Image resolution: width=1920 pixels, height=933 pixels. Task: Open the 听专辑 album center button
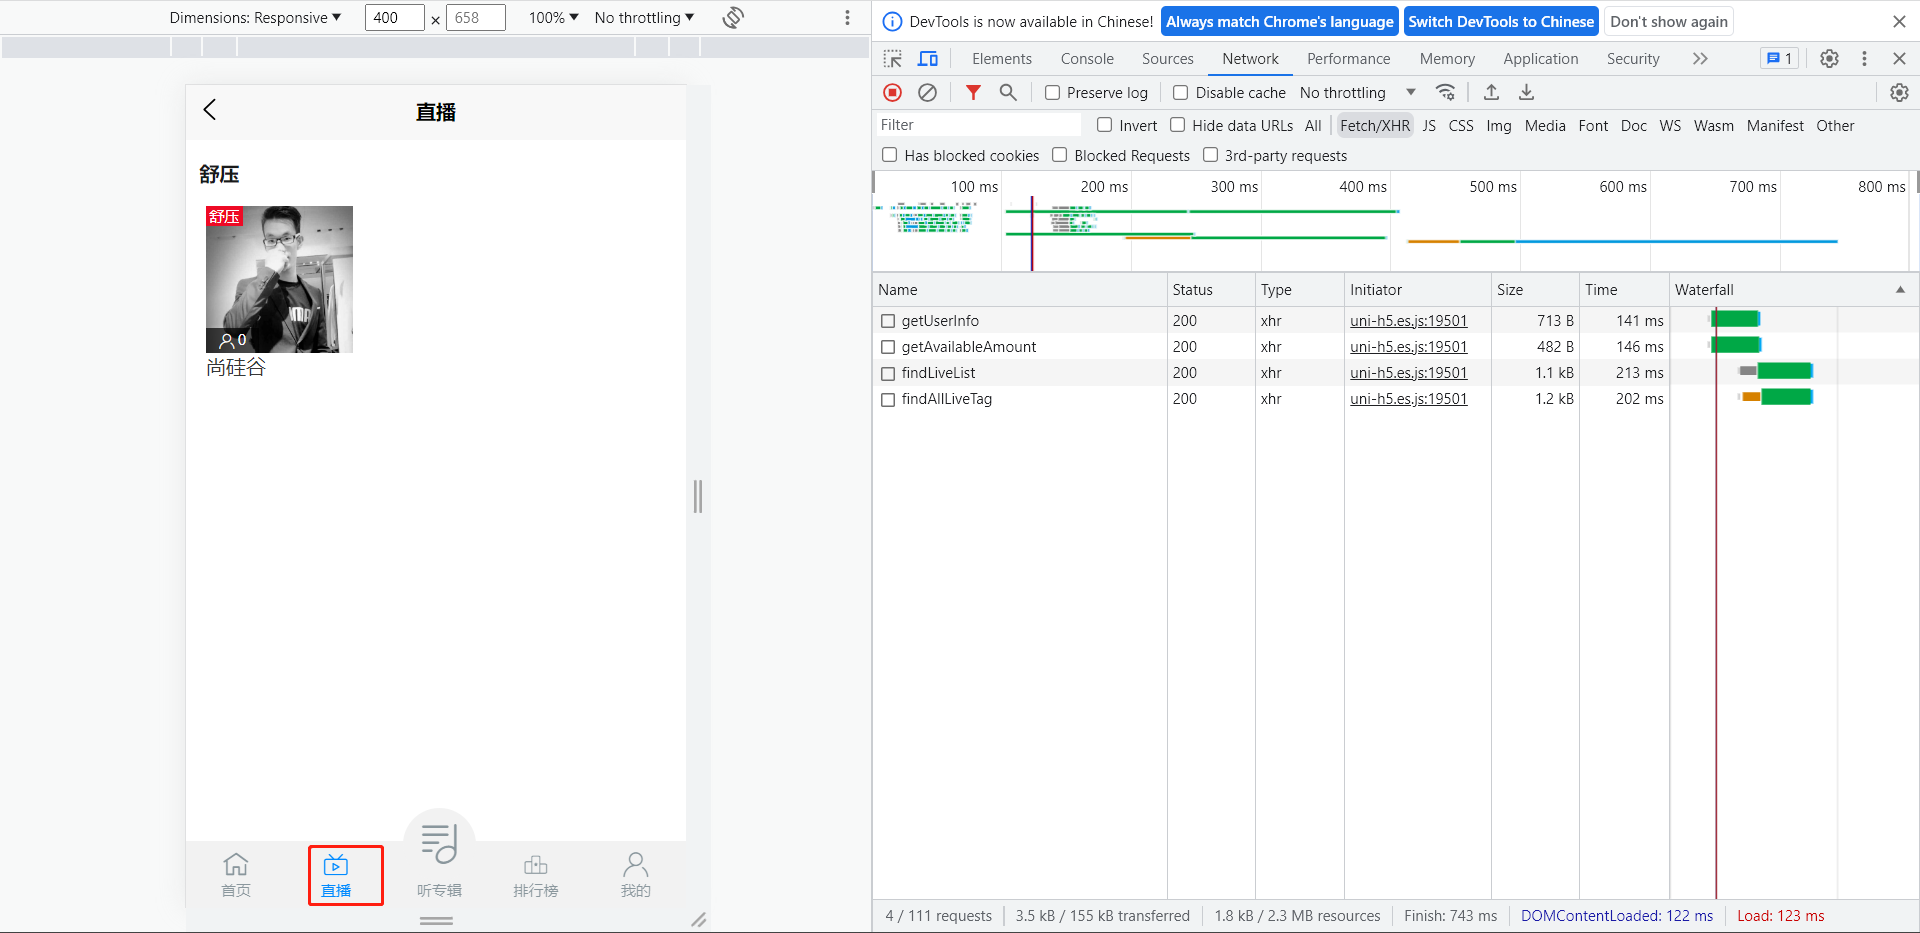tap(439, 846)
